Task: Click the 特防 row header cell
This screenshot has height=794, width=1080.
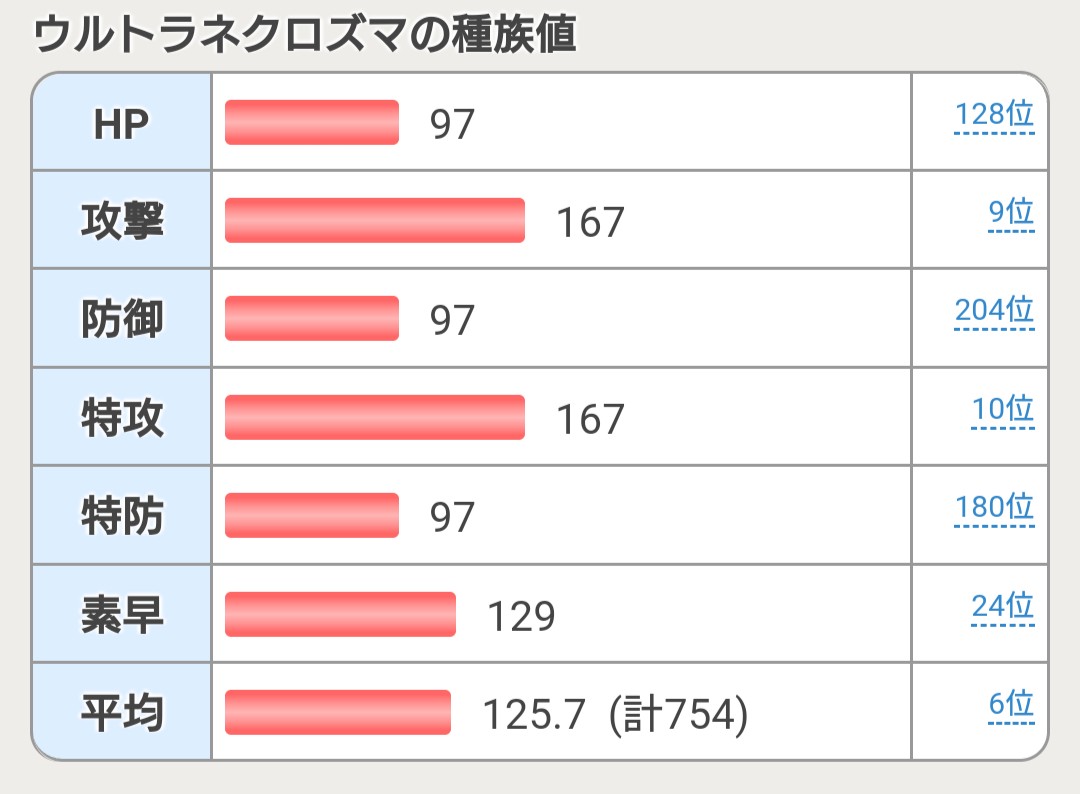Action: [121, 515]
